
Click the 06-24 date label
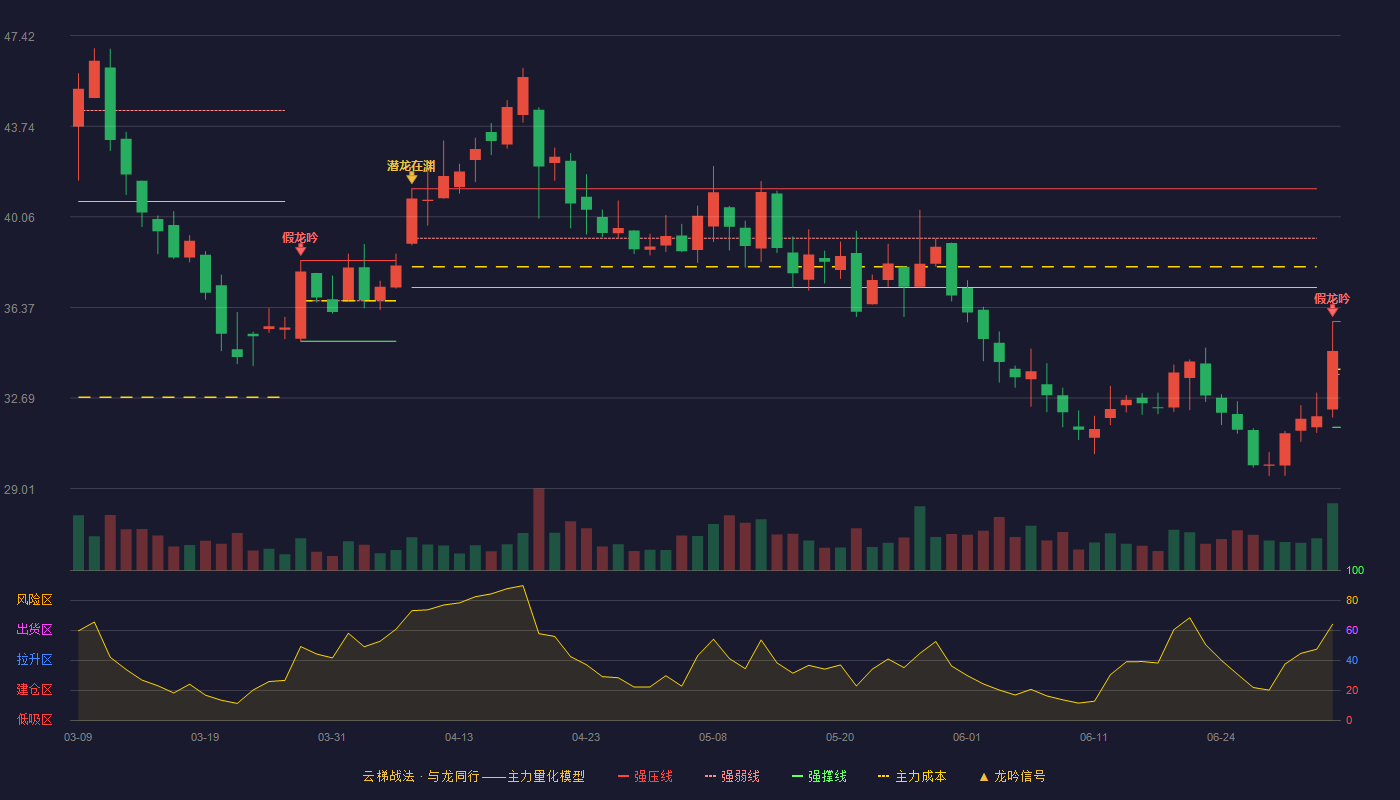1221,737
